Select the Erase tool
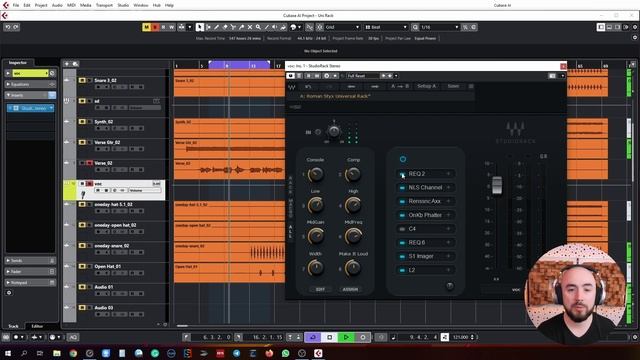Screen dimensions: 640x360 click(x=225, y=27)
